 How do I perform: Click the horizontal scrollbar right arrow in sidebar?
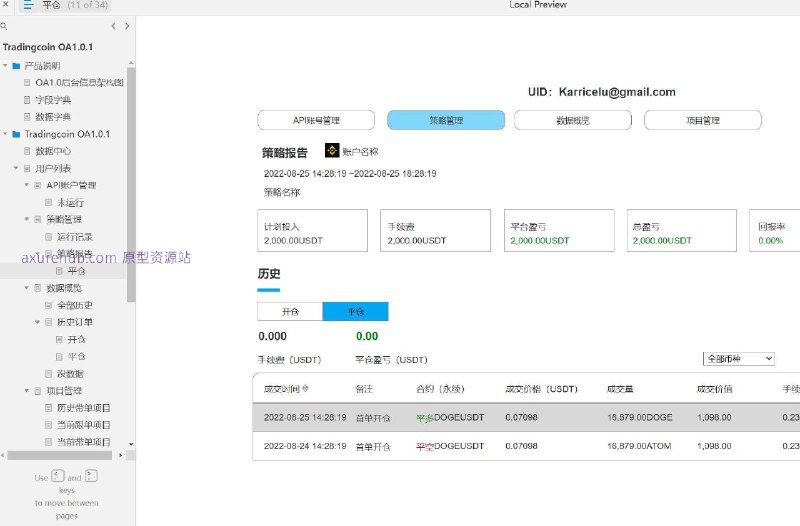pyautogui.click(x=120, y=455)
